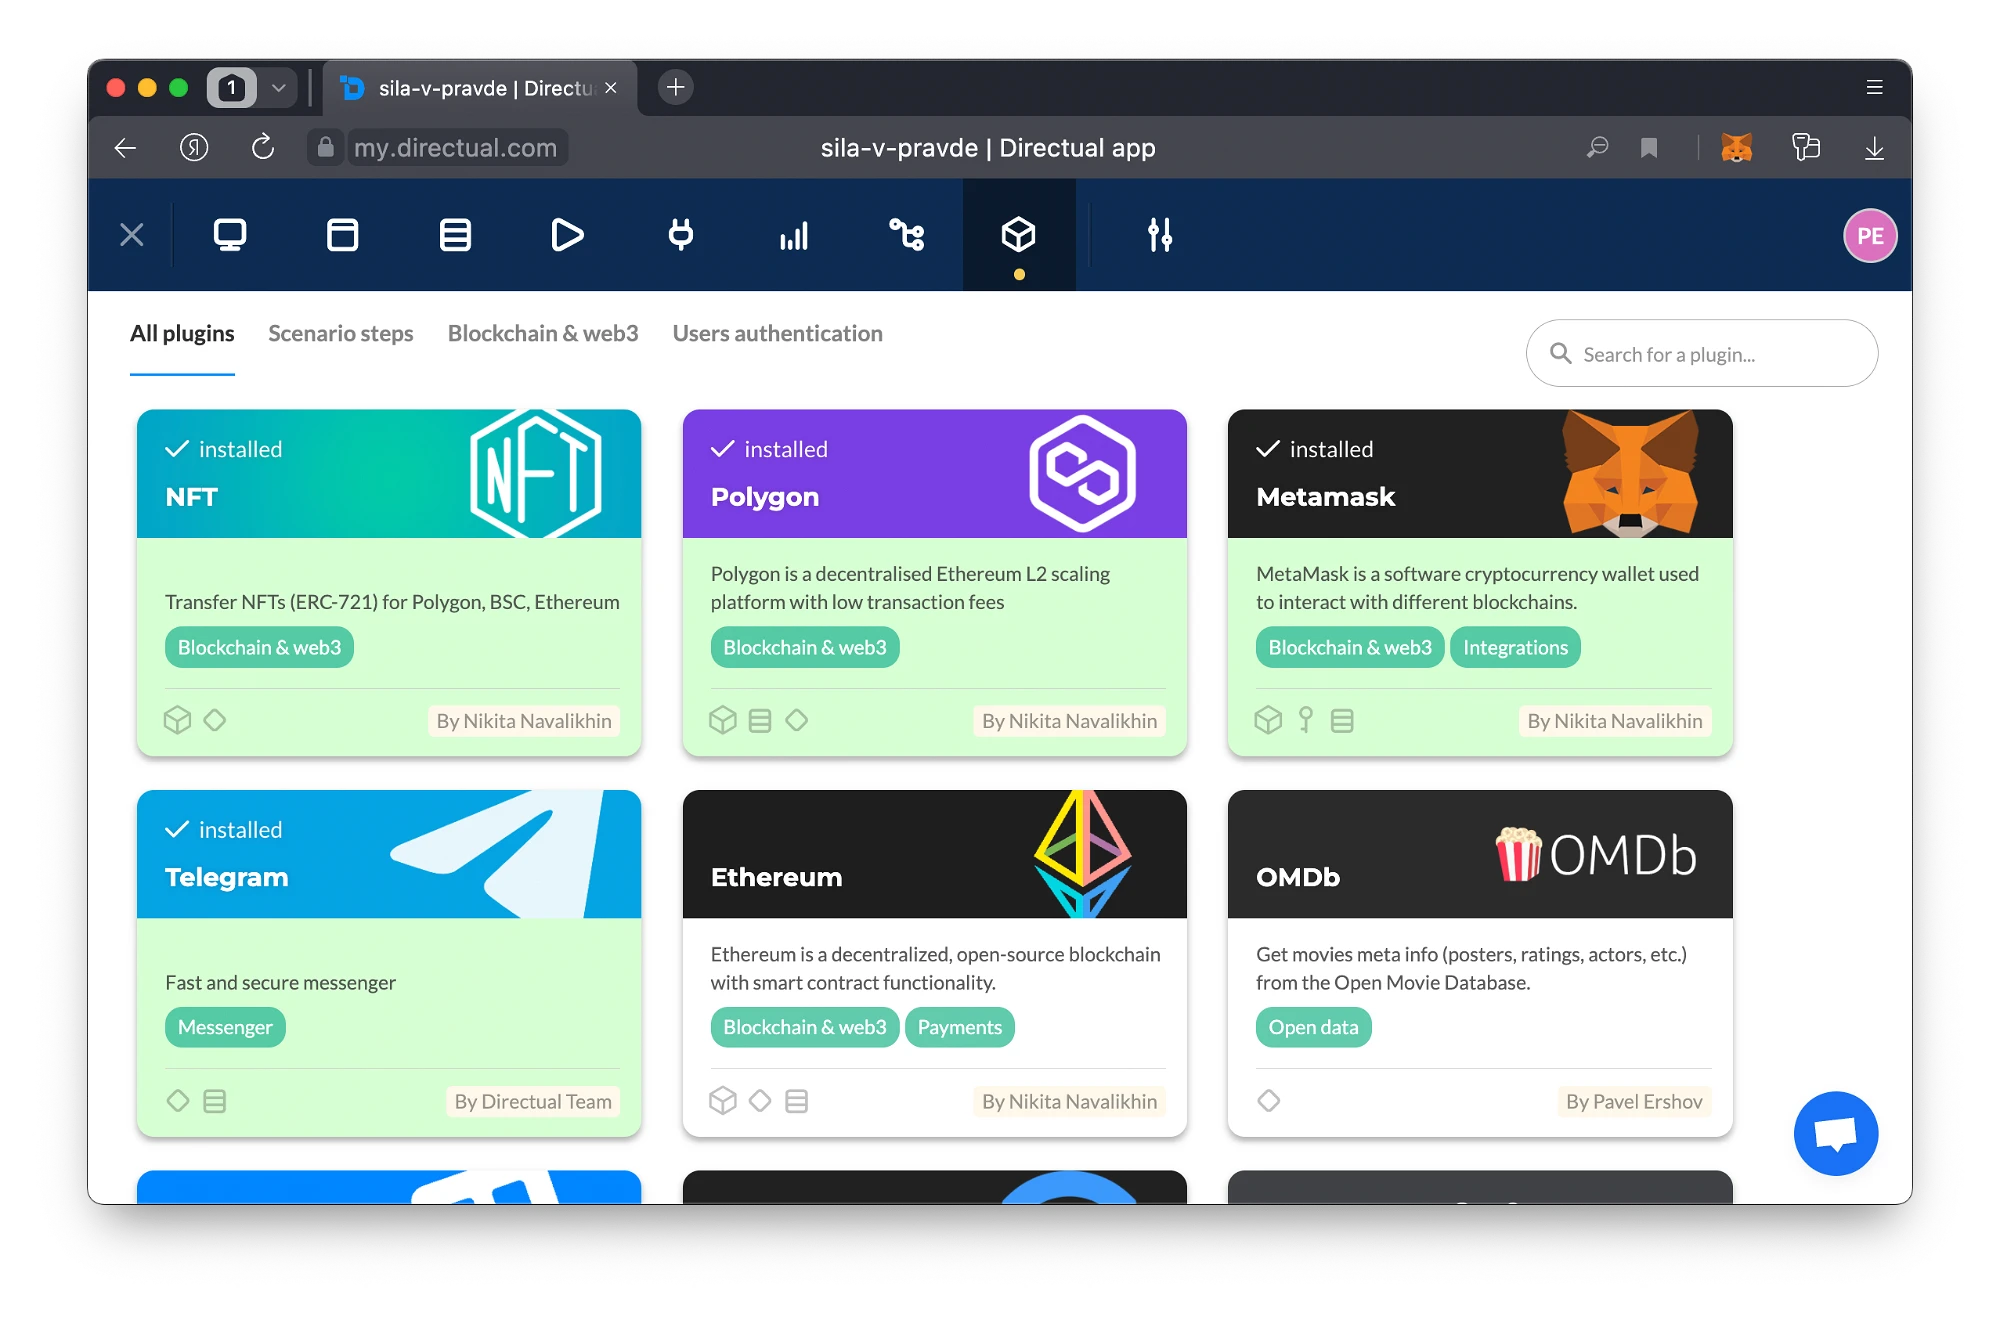Click the my.directual.com address field

click(x=455, y=148)
